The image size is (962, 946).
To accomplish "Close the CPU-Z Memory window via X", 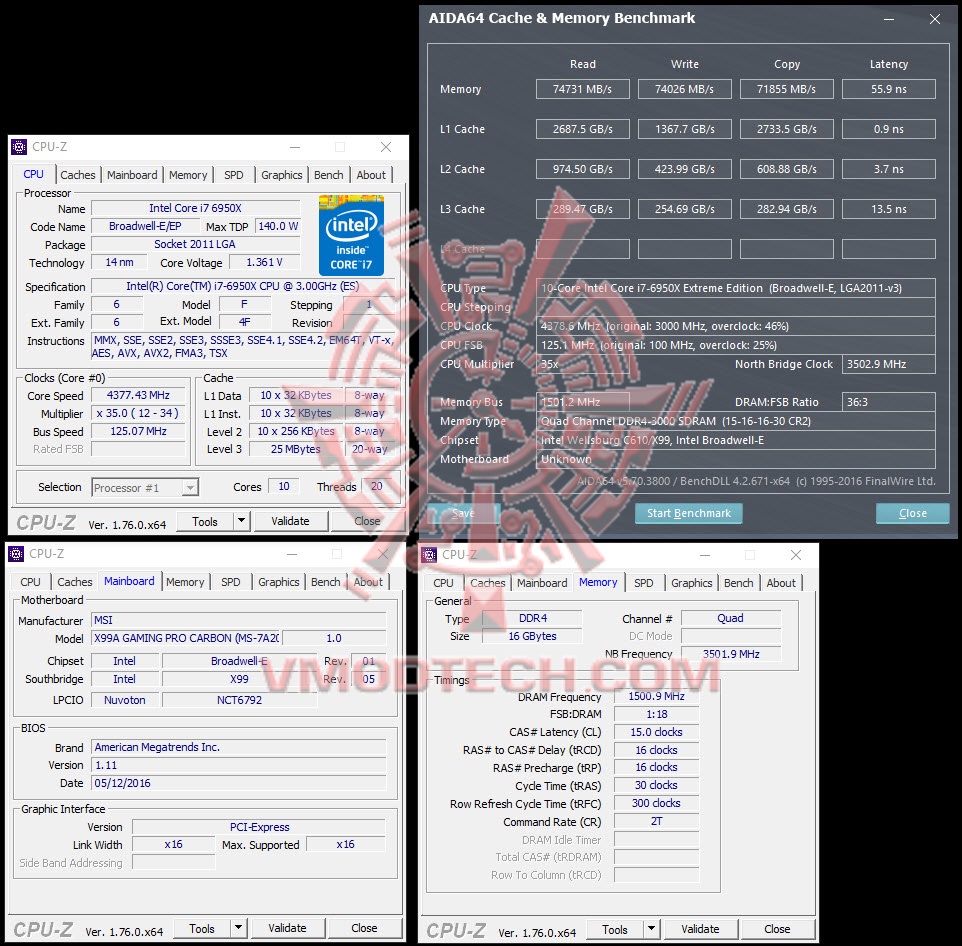I will 796,555.
